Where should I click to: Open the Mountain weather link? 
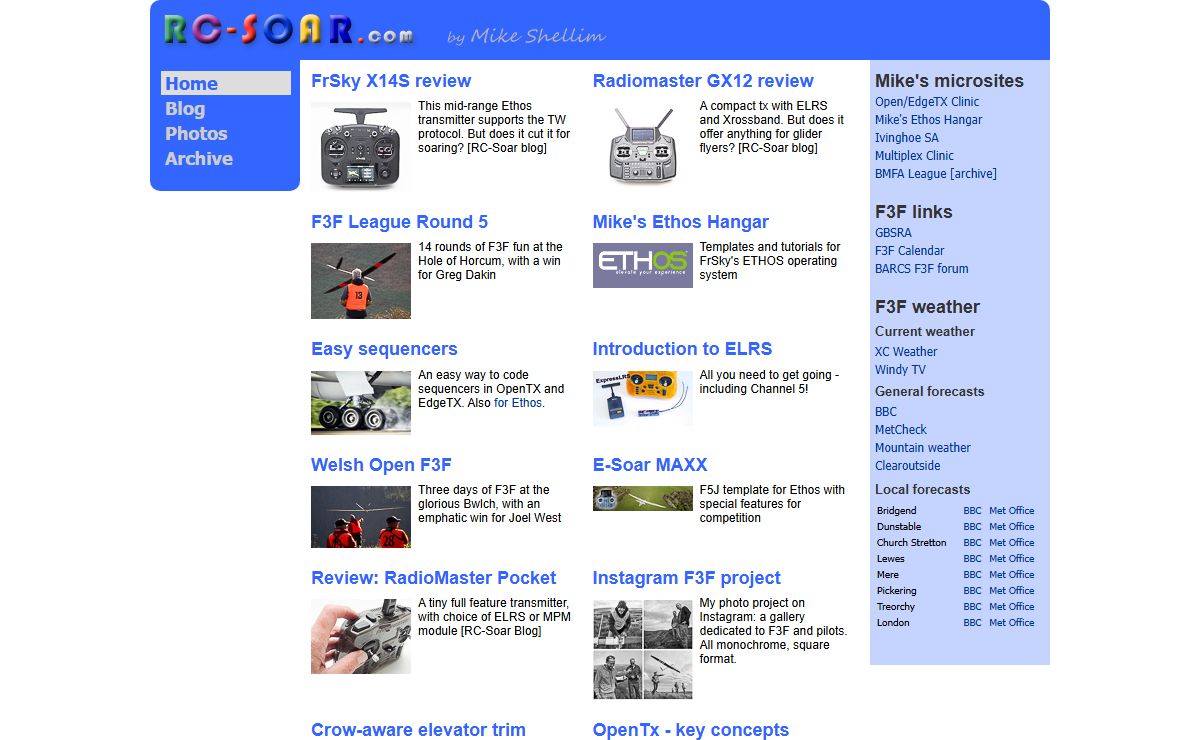pos(923,448)
